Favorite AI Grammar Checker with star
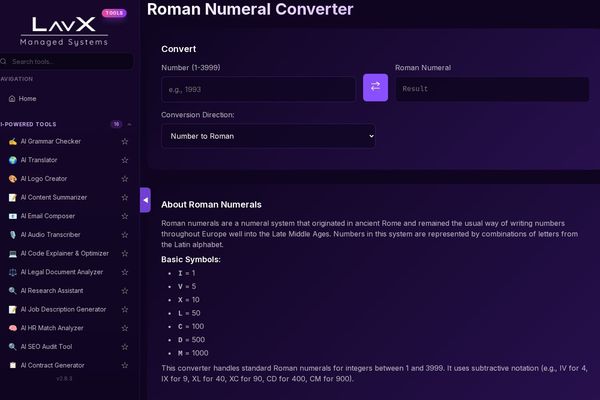600x400 pixels. (125, 141)
